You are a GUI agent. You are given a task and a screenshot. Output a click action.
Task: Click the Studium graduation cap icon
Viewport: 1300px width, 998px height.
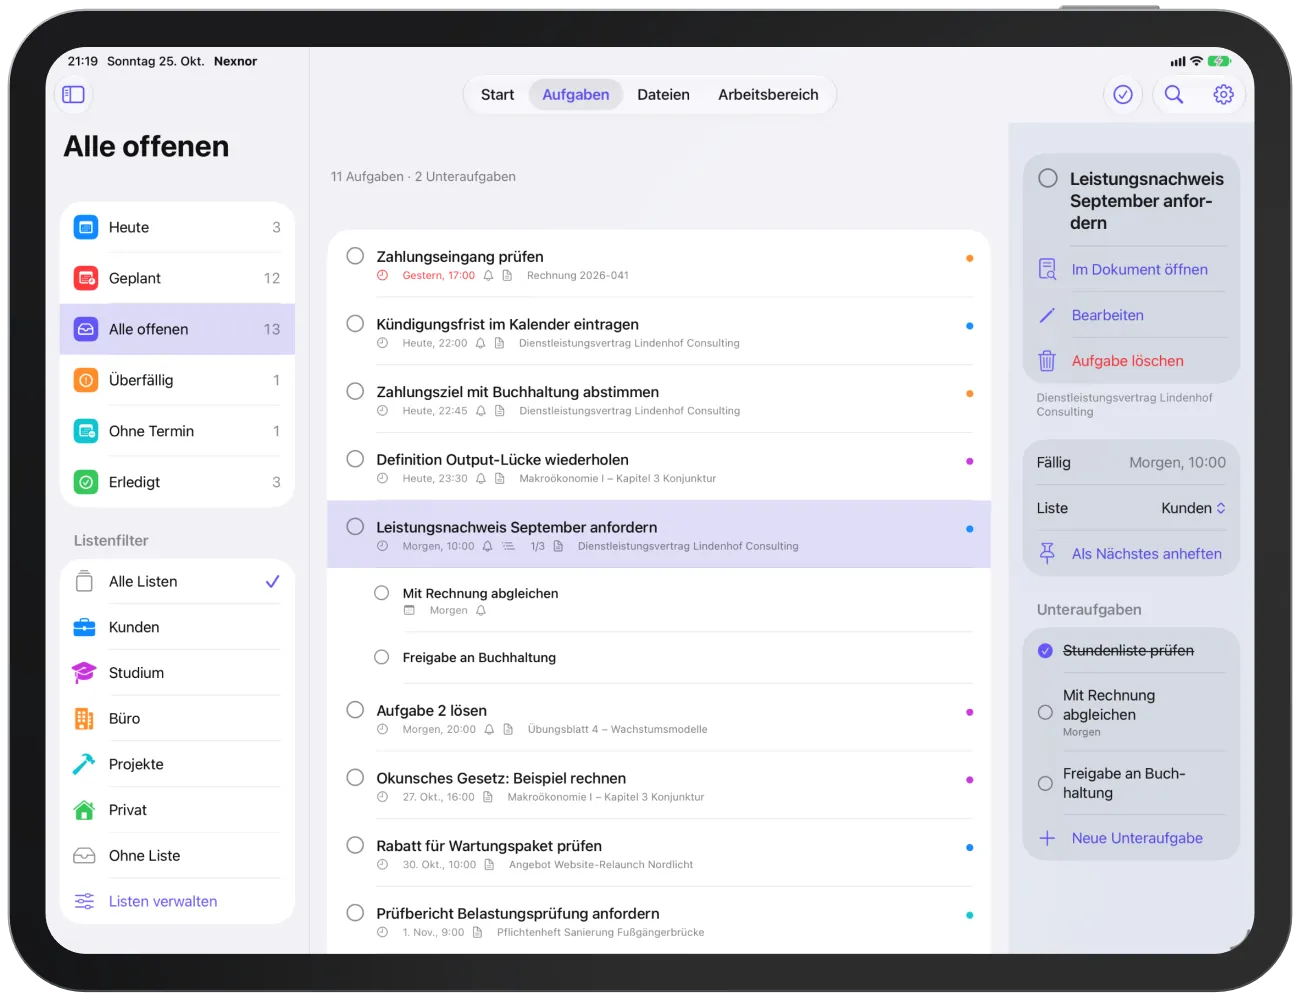pyautogui.click(x=85, y=673)
